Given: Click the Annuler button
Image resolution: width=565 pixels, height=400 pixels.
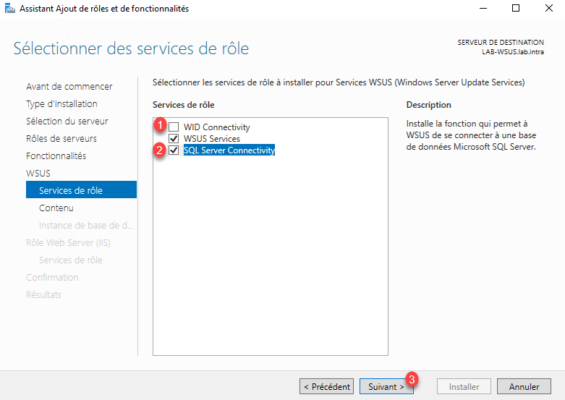Looking at the screenshot, I should [524, 387].
